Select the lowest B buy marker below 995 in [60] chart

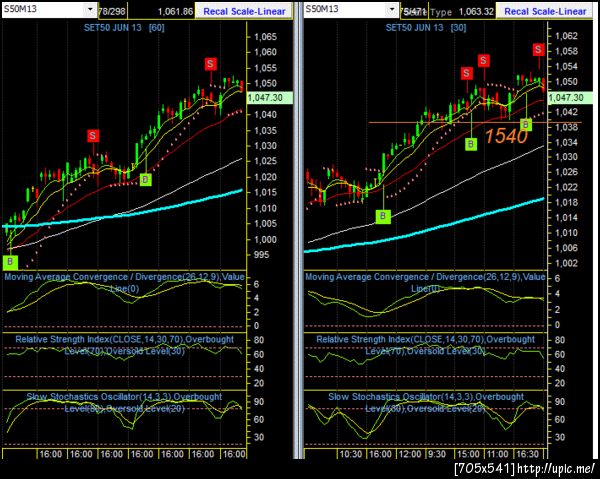(x=10, y=262)
